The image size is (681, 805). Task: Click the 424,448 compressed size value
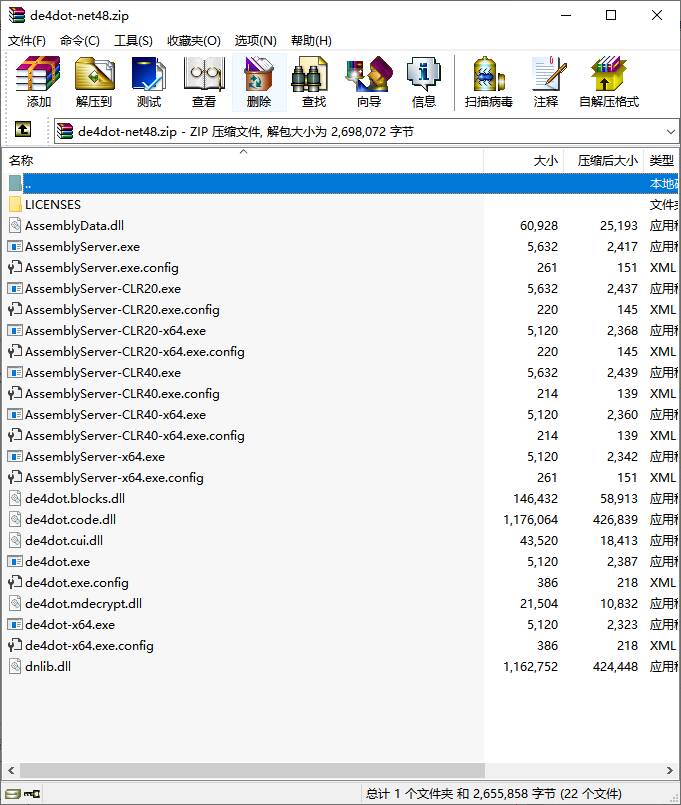point(615,666)
